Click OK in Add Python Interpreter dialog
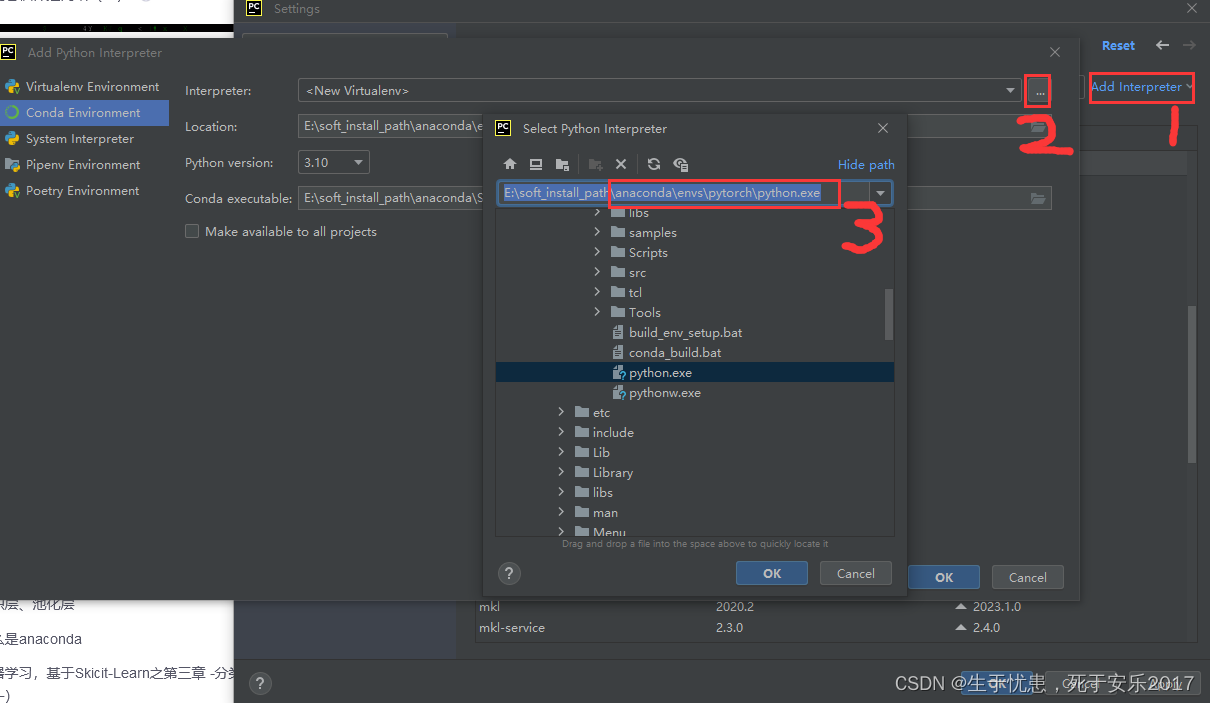The width and height of the screenshot is (1210, 703). point(944,577)
